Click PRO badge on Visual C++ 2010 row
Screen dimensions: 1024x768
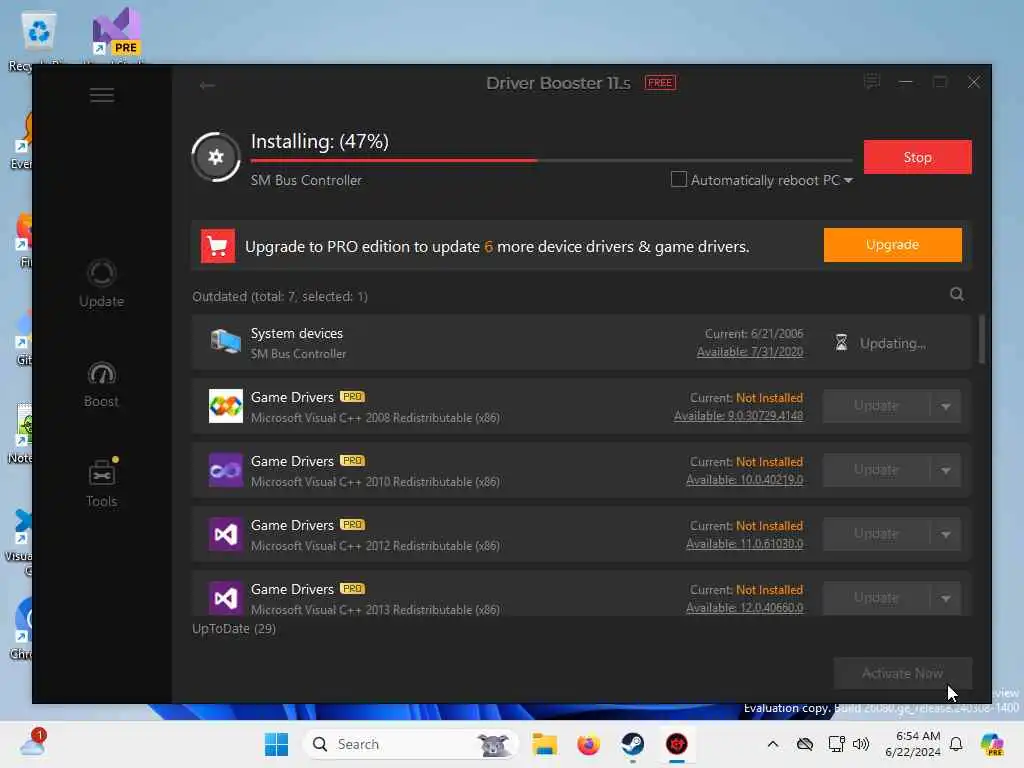pyautogui.click(x=353, y=460)
